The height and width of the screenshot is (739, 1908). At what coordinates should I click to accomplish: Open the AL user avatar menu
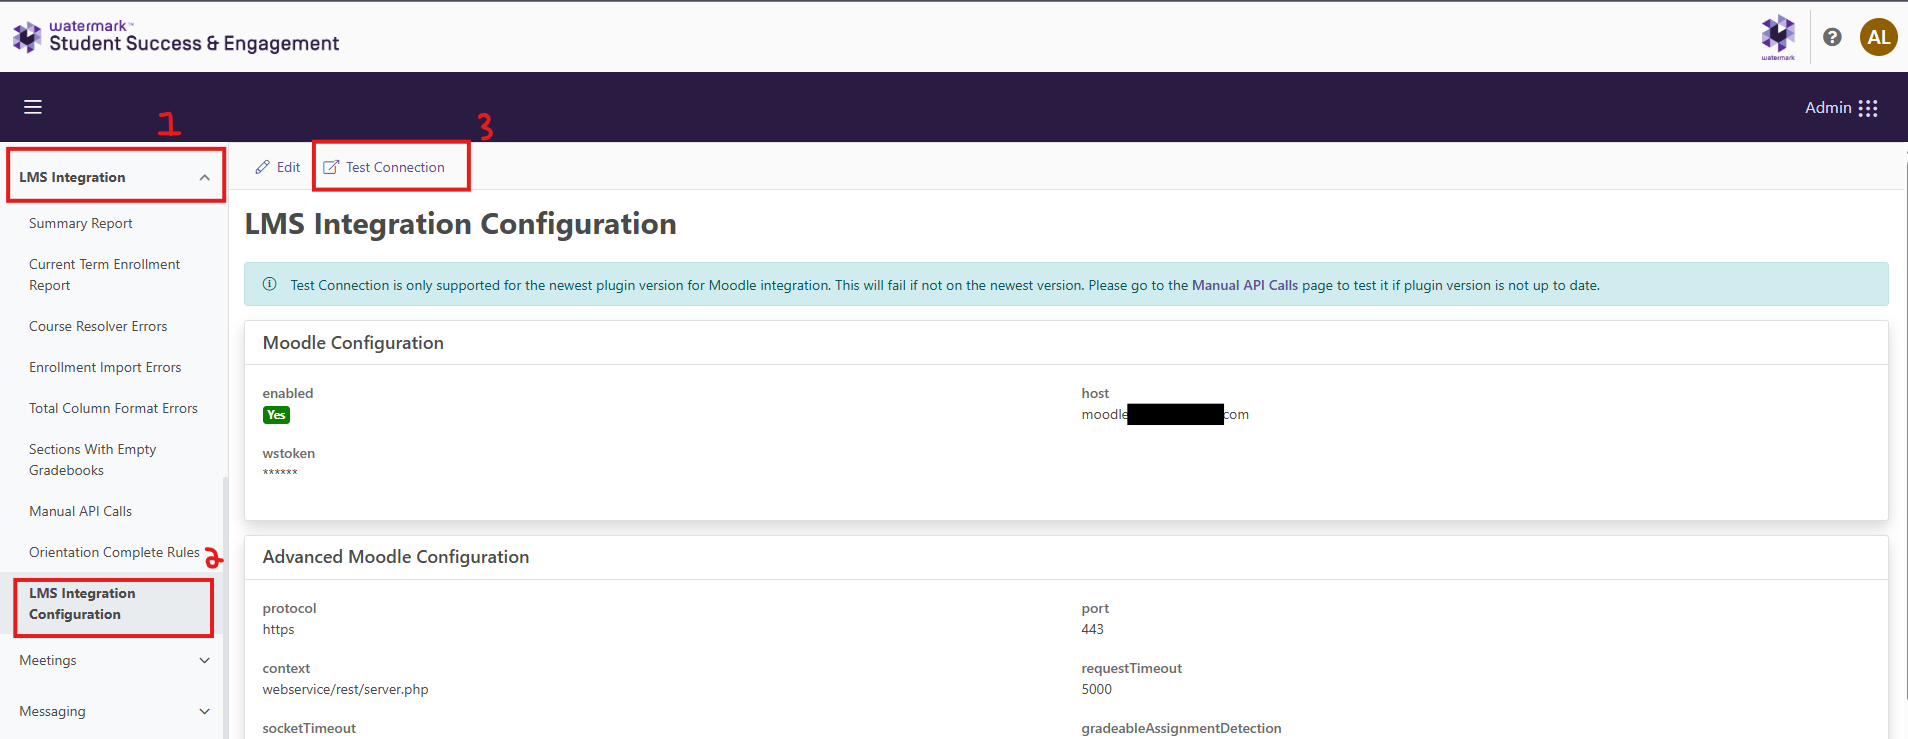pos(1878,37)
